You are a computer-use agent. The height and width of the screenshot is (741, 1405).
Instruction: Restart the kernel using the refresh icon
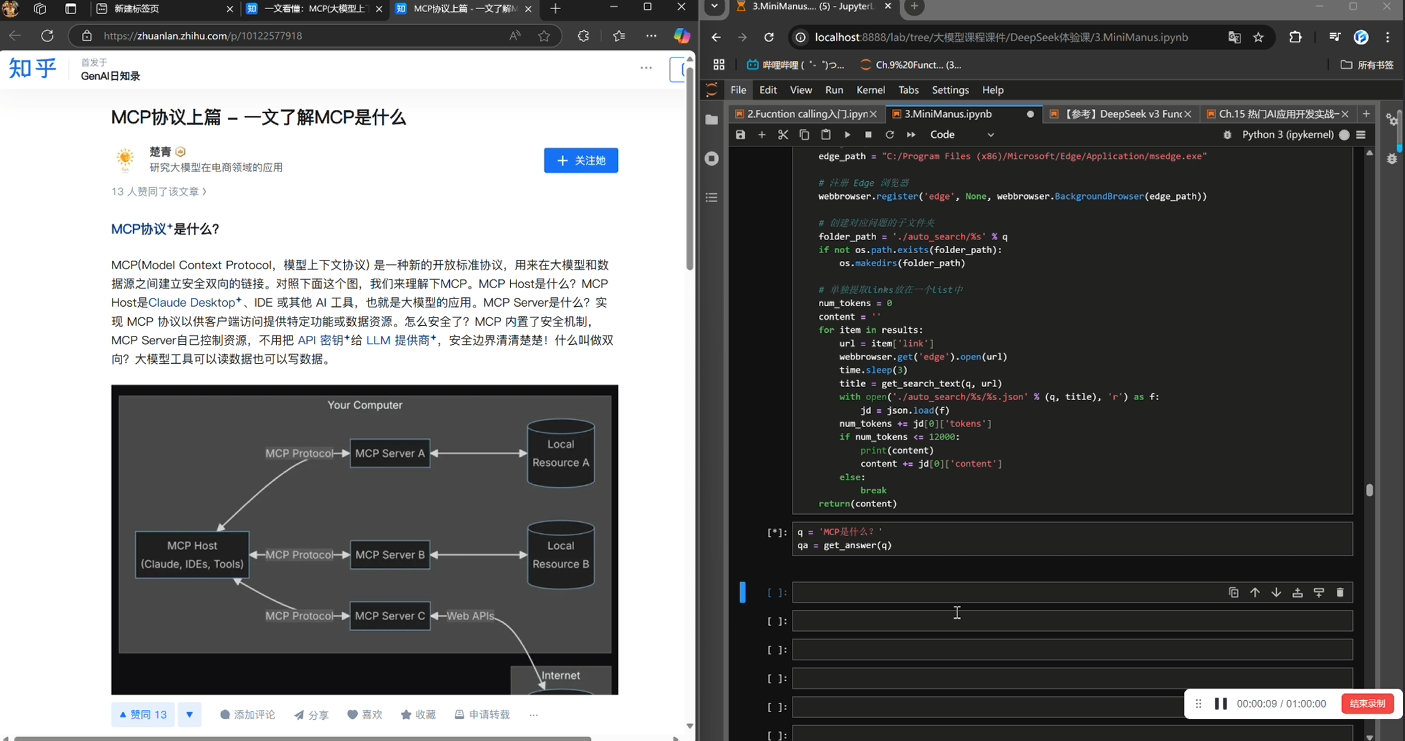(x=890, y=135)
